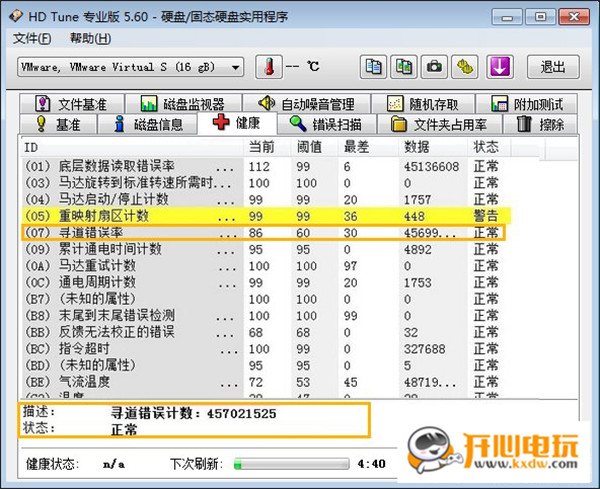Click the copy info to clipboard icon
600x489 pixels.
click(x=373, y=67)
